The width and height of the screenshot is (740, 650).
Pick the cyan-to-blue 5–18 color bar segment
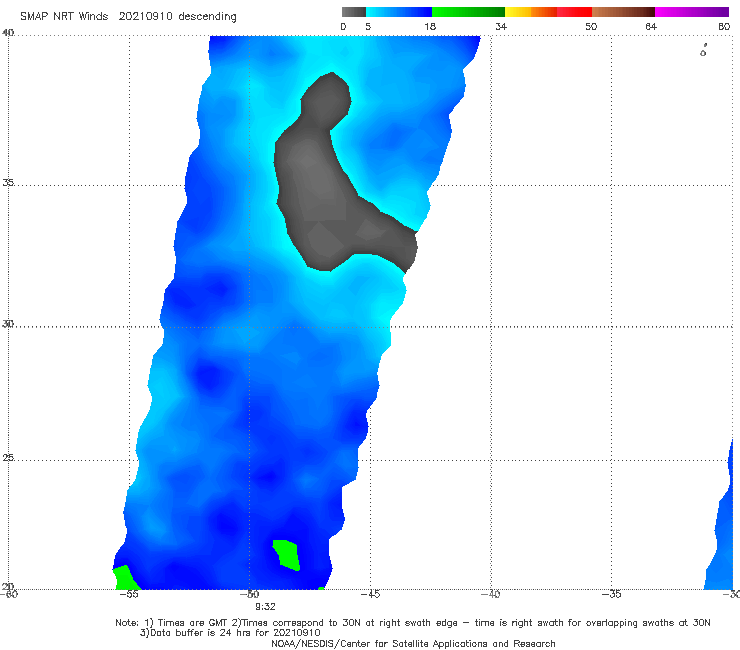point(399,12)
